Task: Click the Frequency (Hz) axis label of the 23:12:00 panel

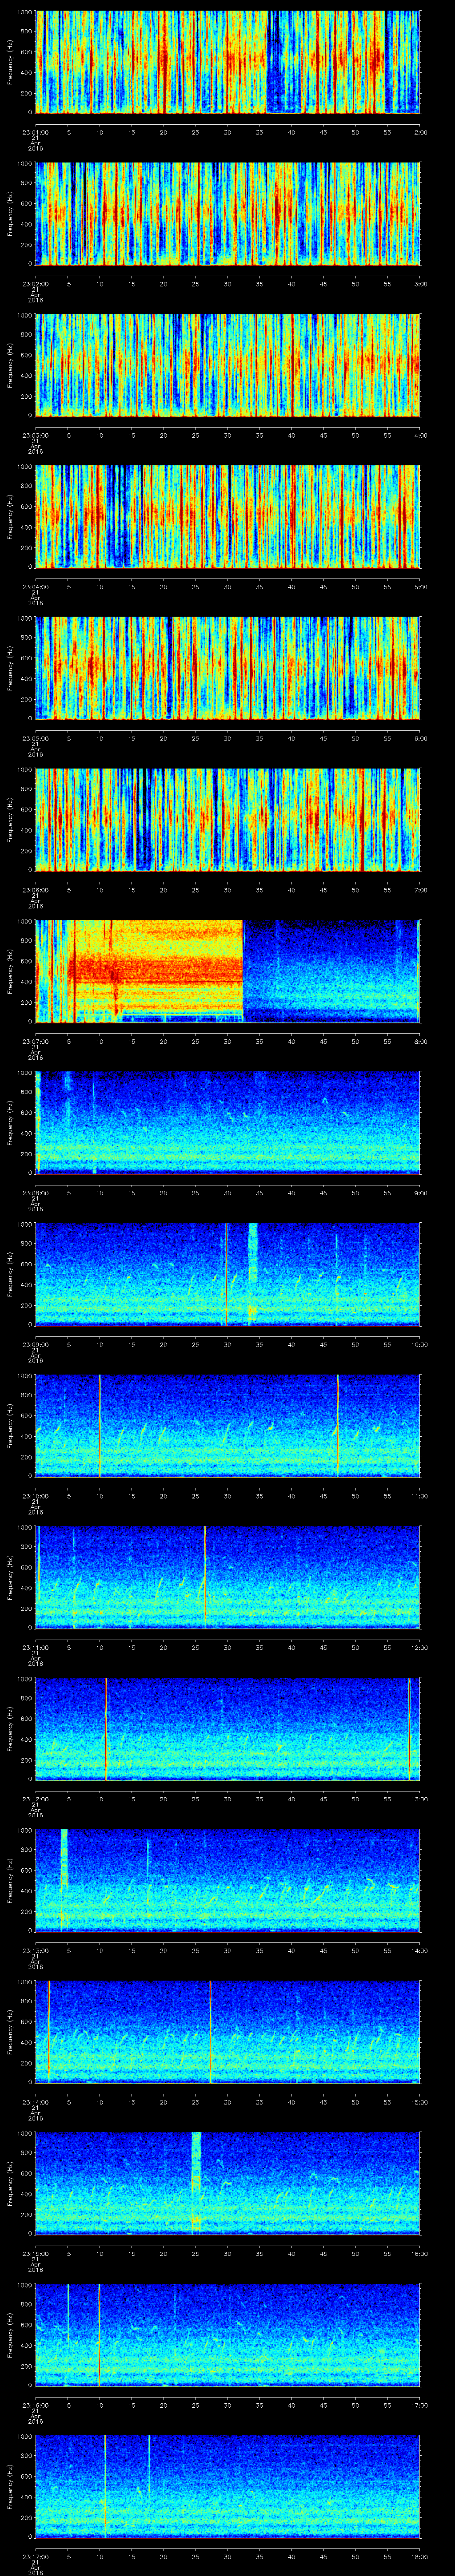Action: 10,1728
